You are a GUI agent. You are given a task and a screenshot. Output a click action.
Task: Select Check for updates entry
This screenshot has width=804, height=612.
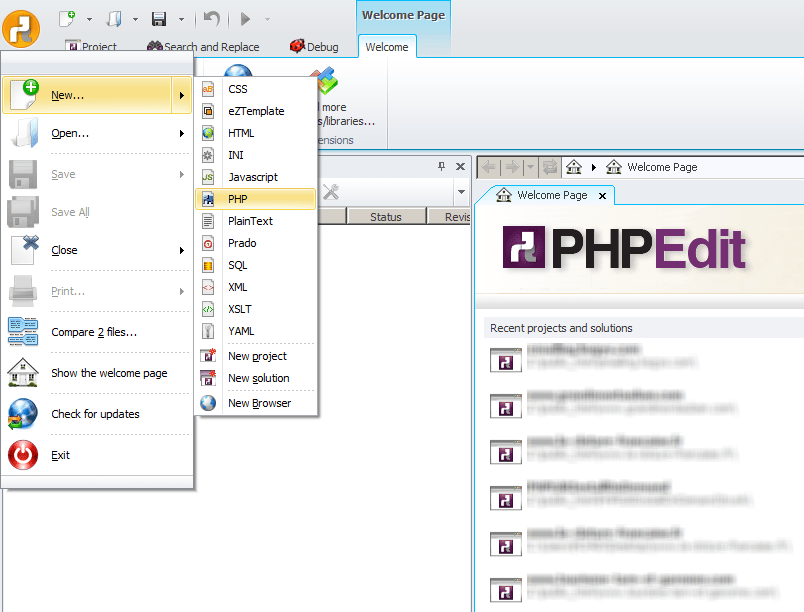click(96, 414)
